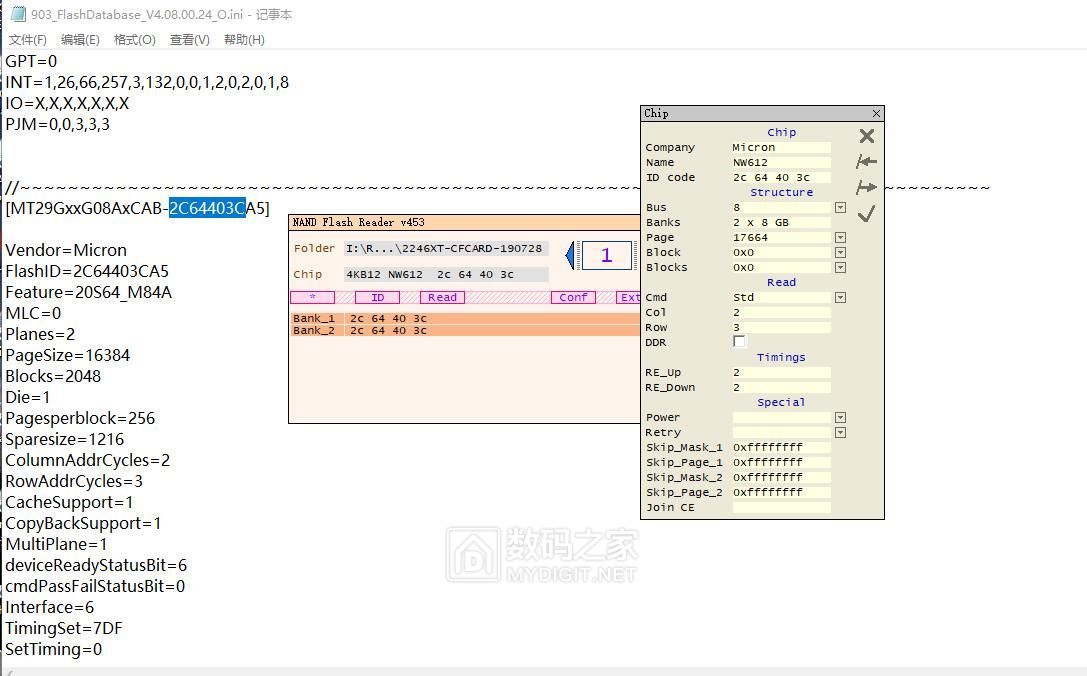Open the Block dropdown

click(840, 252)
